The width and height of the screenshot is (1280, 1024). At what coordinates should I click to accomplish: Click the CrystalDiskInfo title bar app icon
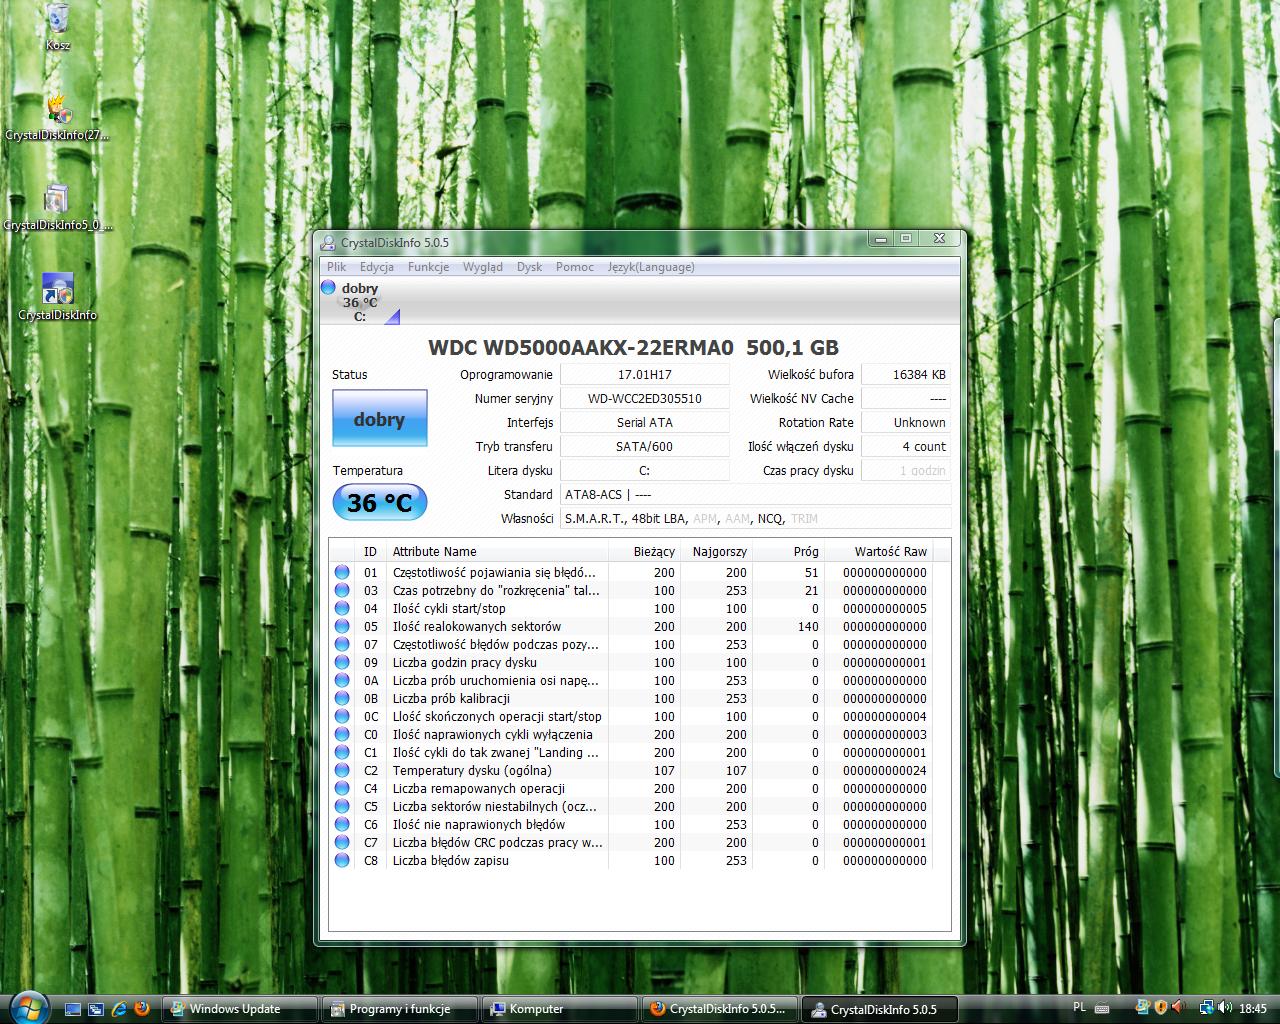pyautogui.click(x=328, y=242)
